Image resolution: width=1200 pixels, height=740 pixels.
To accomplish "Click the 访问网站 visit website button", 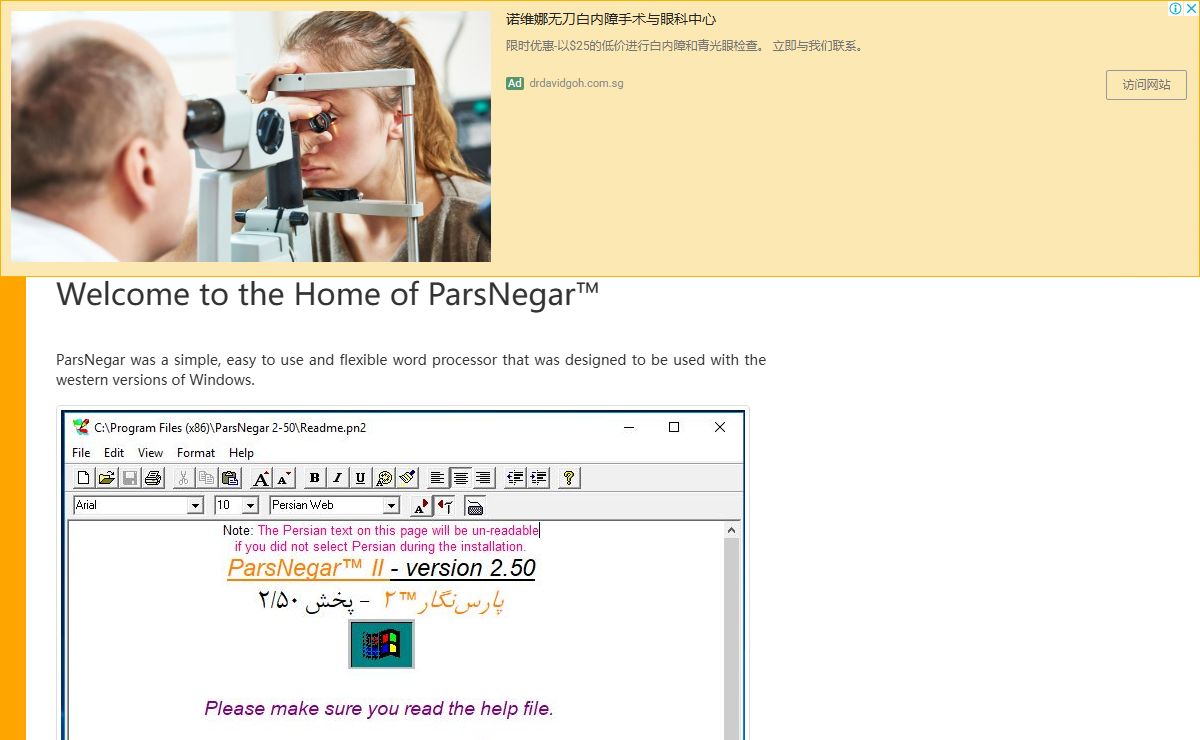I will coord(1146,85).
